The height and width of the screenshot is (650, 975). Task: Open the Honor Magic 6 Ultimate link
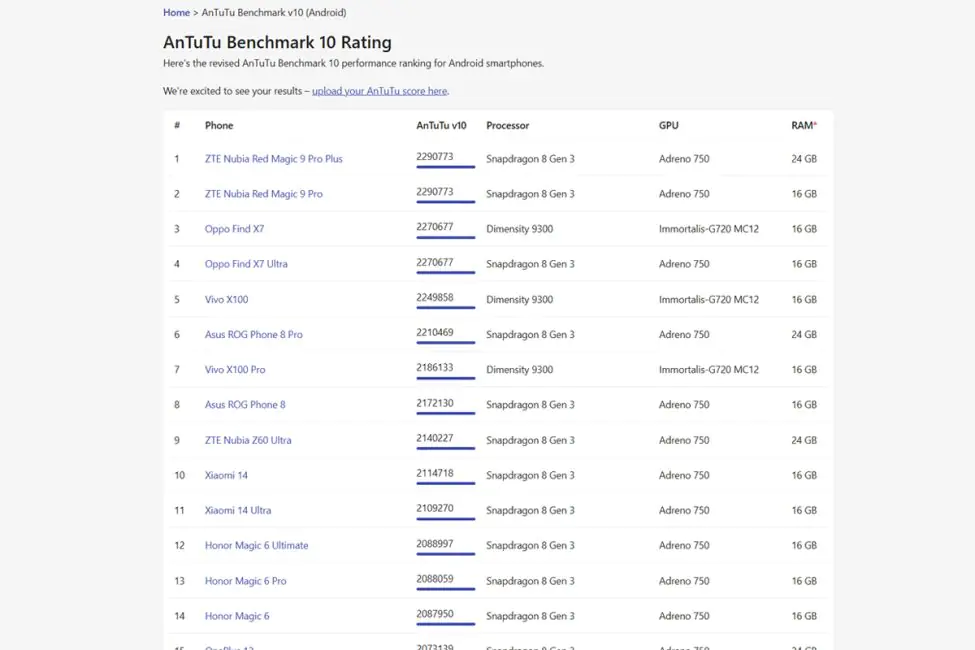tap(257, 546)
